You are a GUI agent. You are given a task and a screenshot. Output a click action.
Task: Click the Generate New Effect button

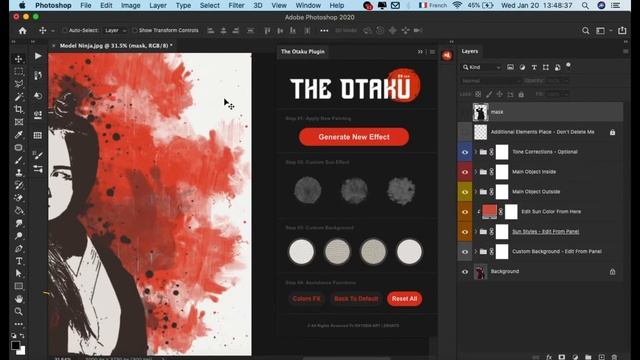tap(354, 137)
